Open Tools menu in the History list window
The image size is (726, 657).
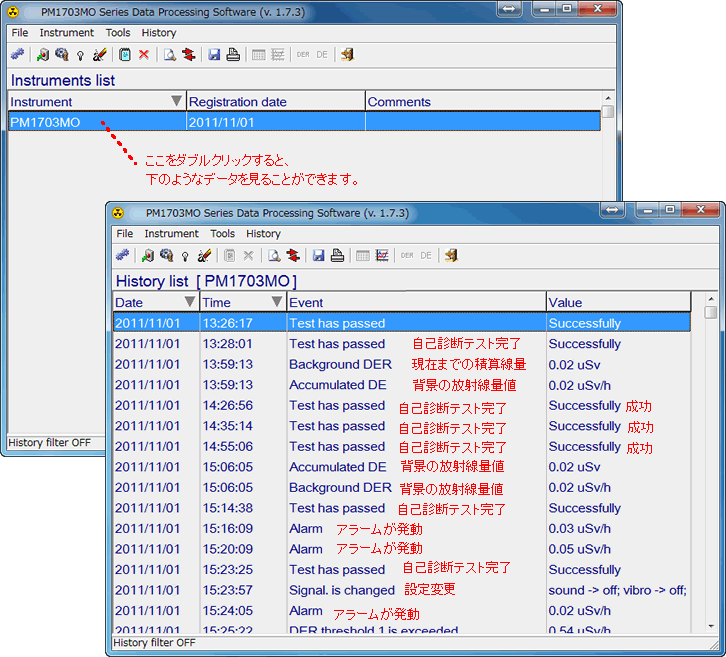coord(223,233)
